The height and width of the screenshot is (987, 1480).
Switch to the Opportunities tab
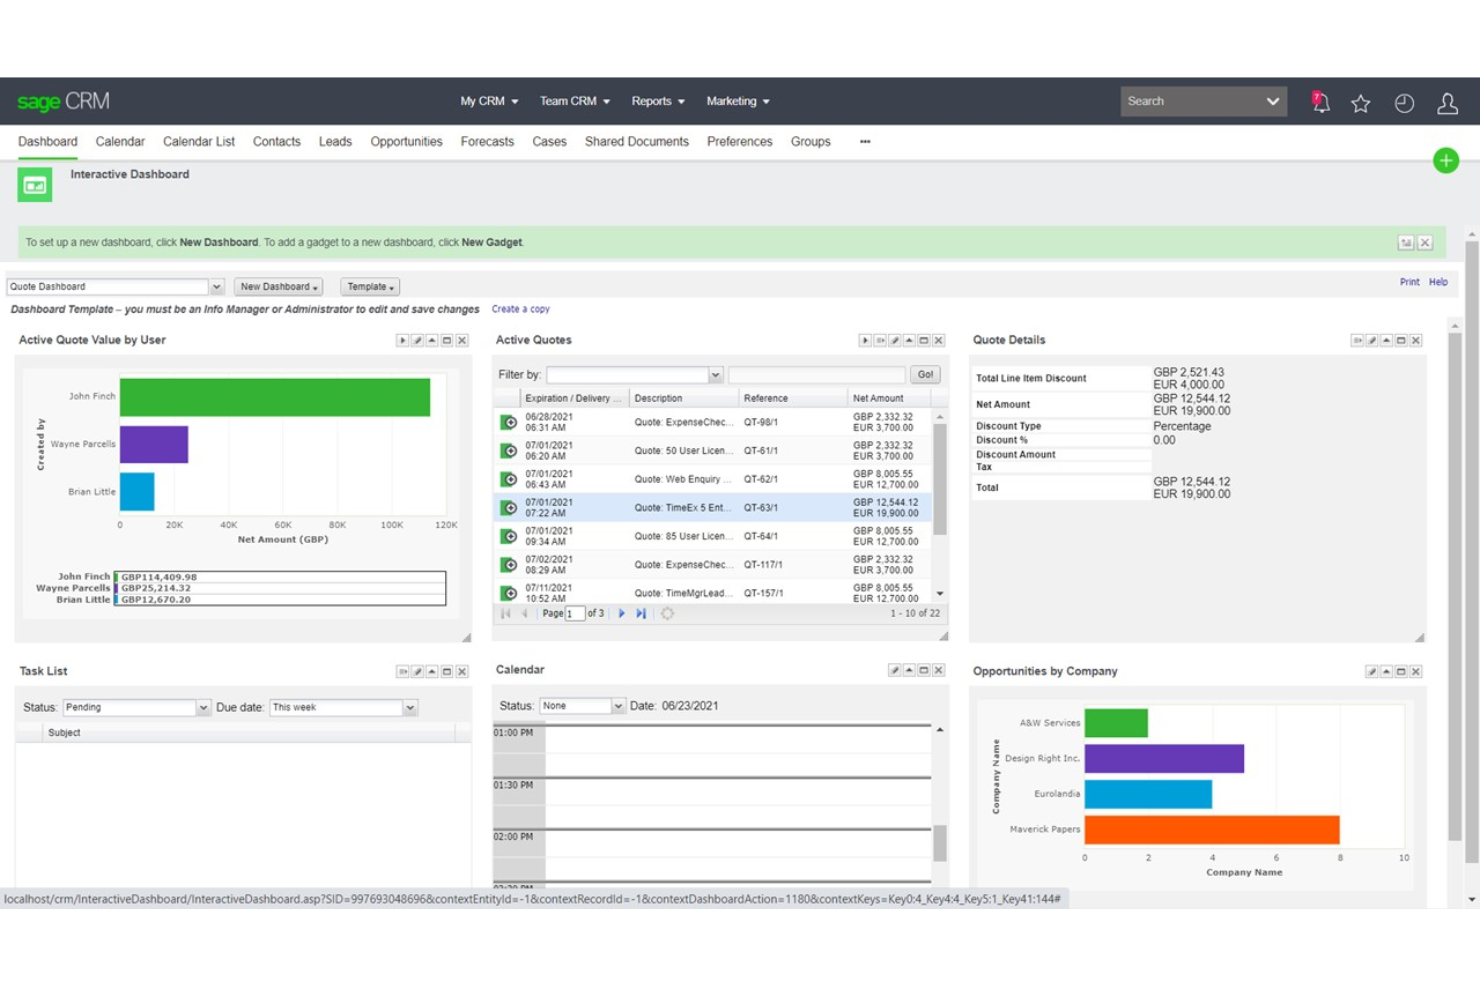[405, 141]
